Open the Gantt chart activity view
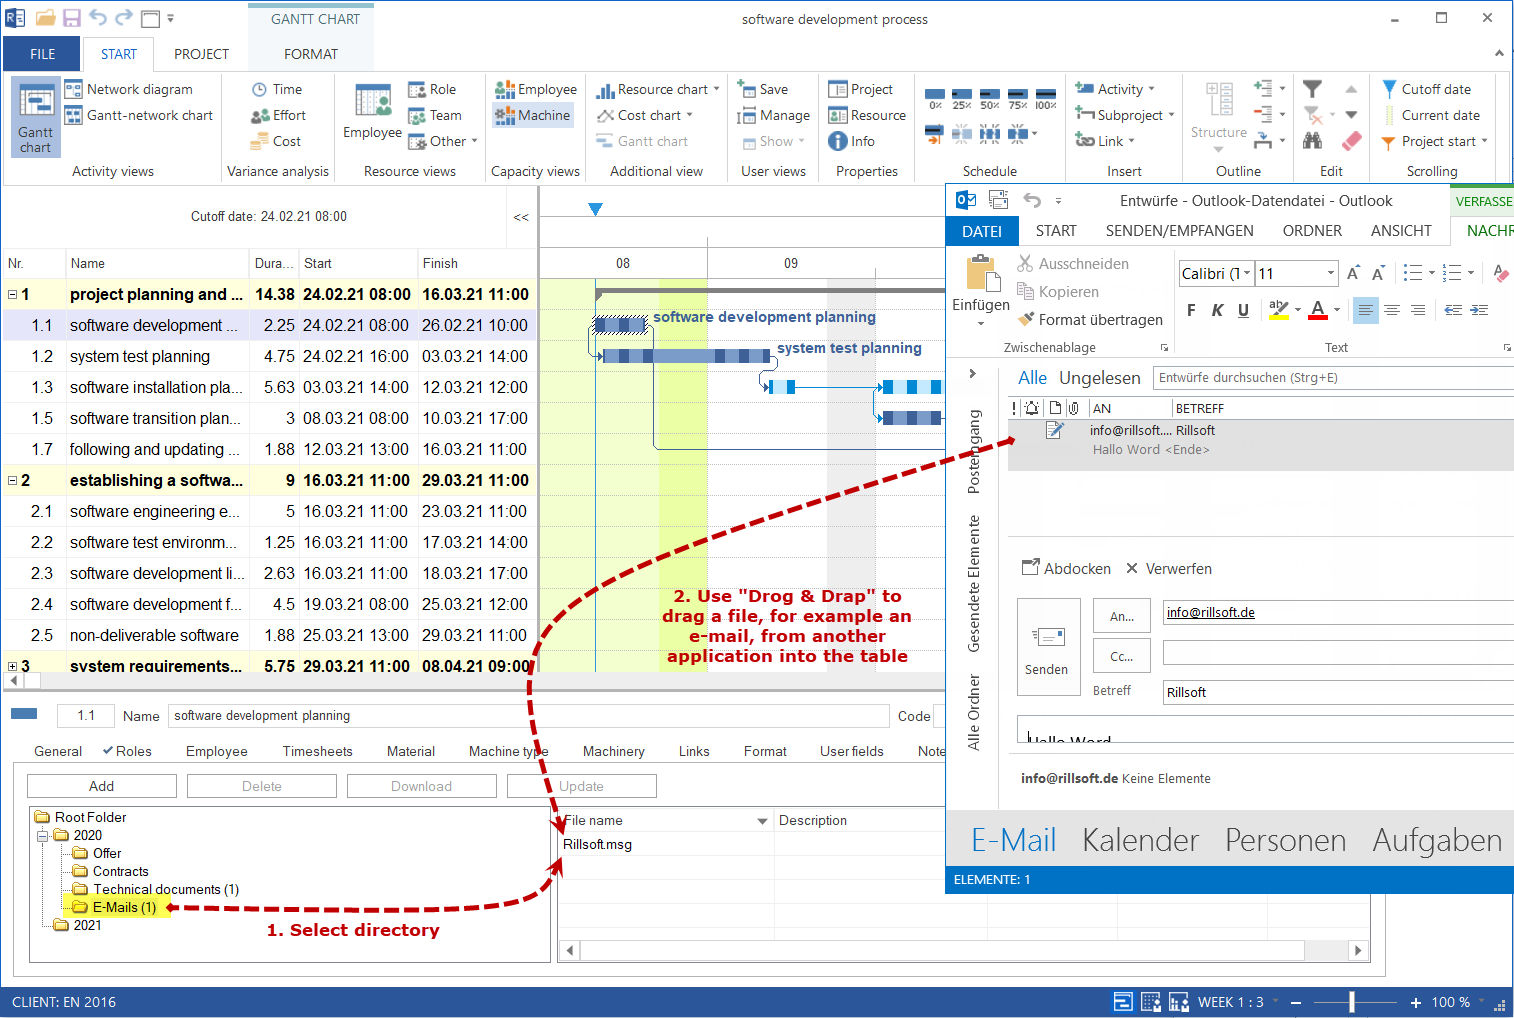 36,118
